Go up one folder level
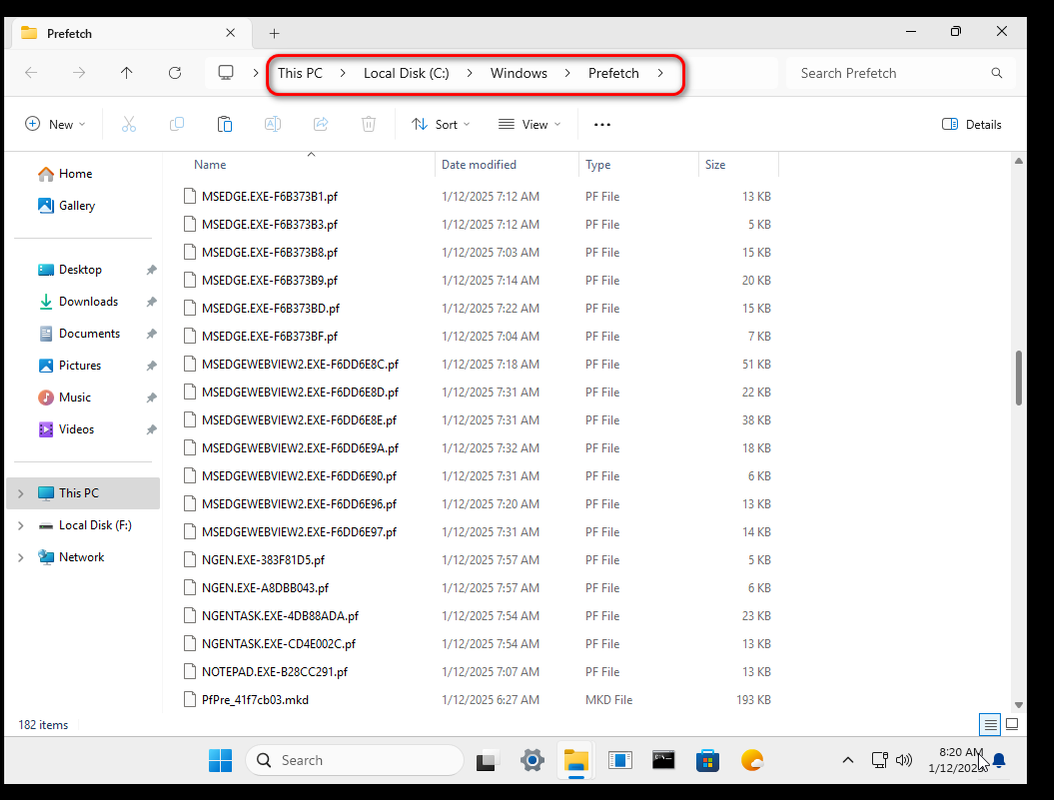The width and height of the screenshot is (1054, 800). coord(126,73)
